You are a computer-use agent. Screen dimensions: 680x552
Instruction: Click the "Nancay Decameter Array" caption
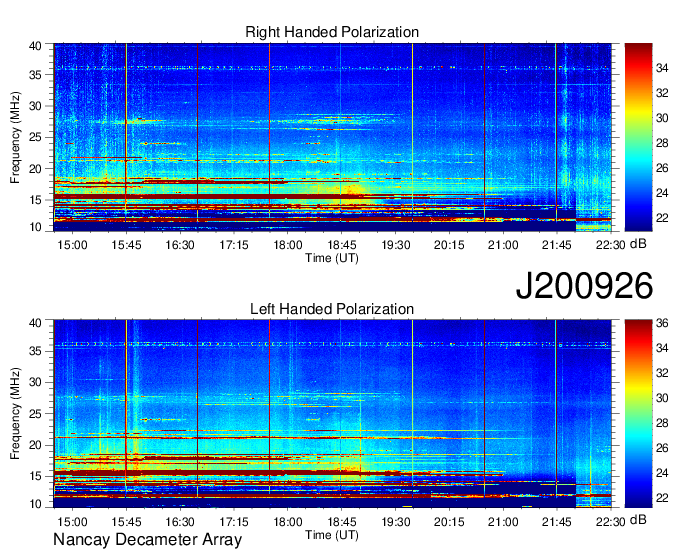coord(147,540)
